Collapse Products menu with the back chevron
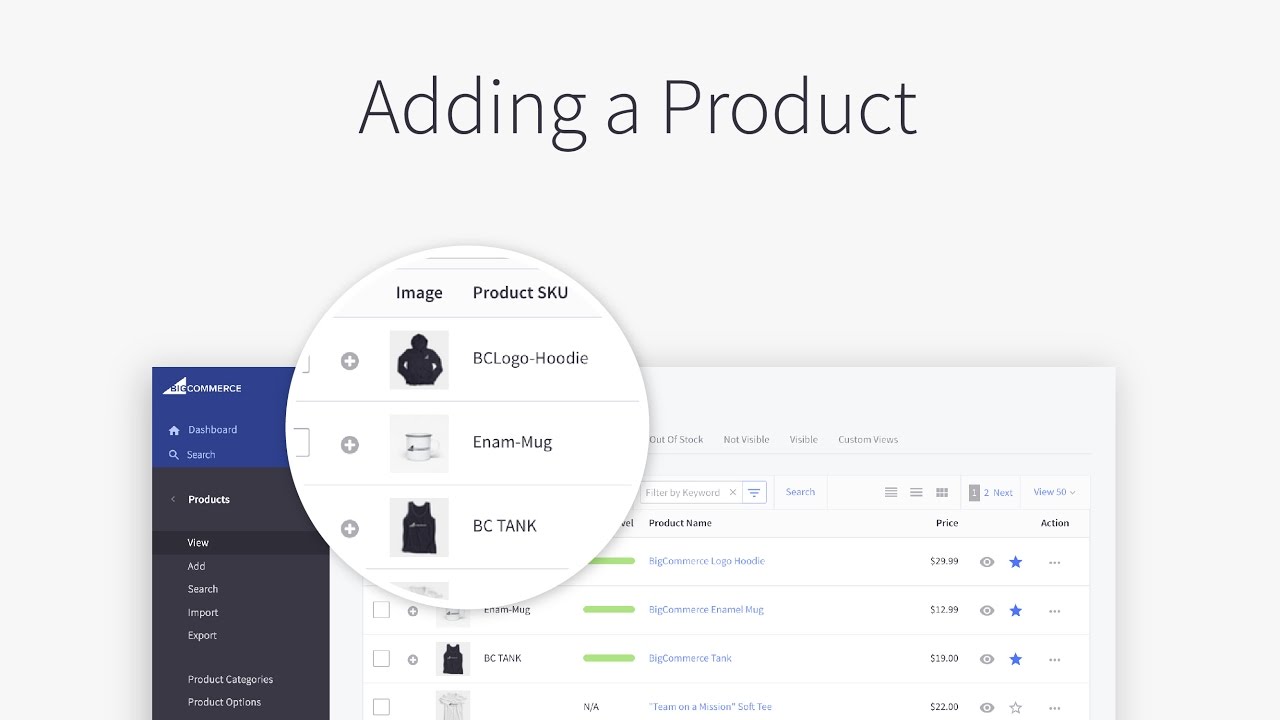The width and height of the screenshot is (1280, 720). click(172, 499)
